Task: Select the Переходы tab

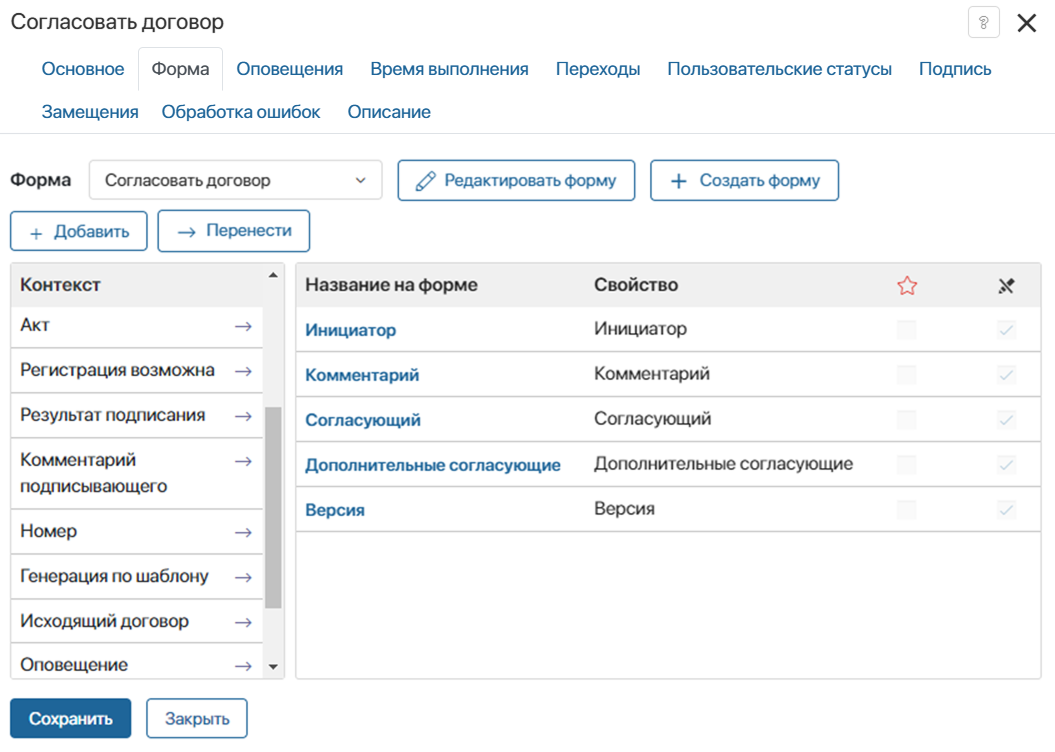Action: pyautogui.click(x=598, y=69)
